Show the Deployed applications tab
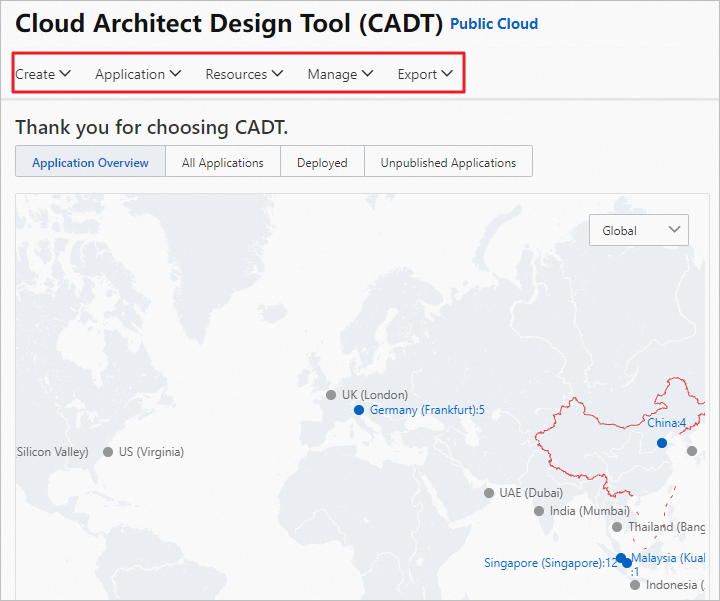Viewport: 720px width, 601px height. pos(322,162)
